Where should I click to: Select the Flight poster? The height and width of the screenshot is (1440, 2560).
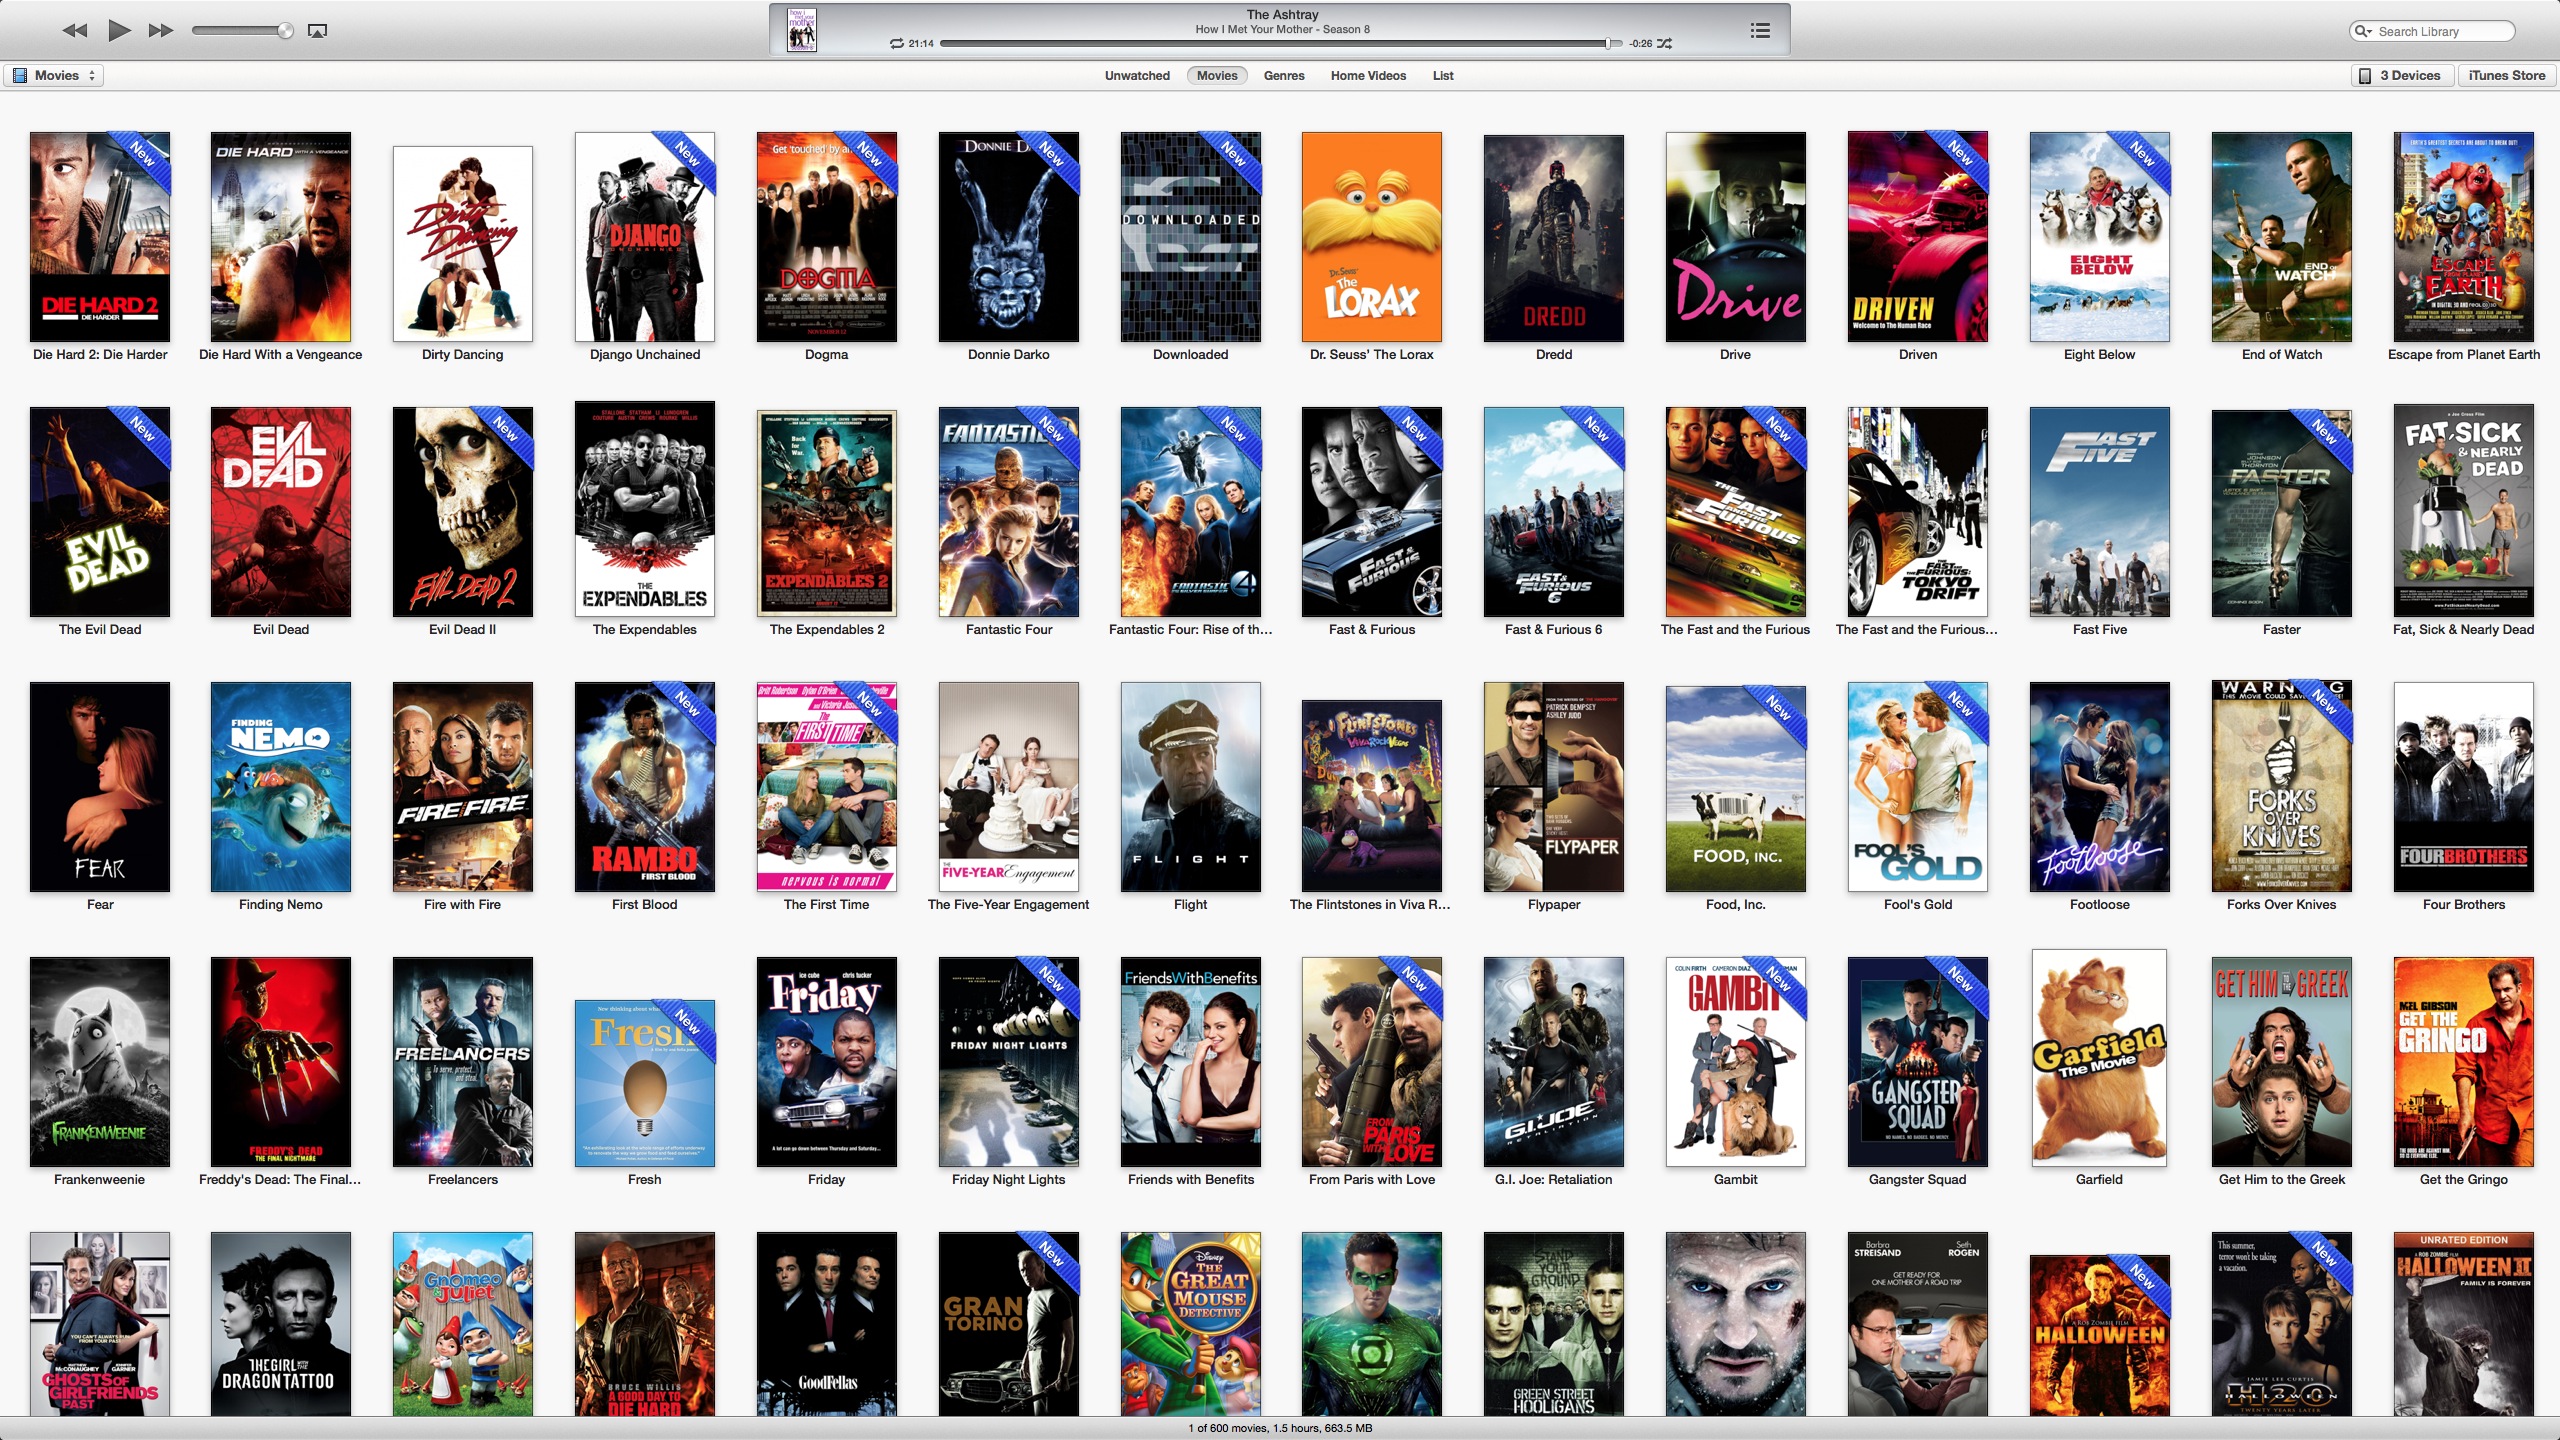(x=1191, y=787)
